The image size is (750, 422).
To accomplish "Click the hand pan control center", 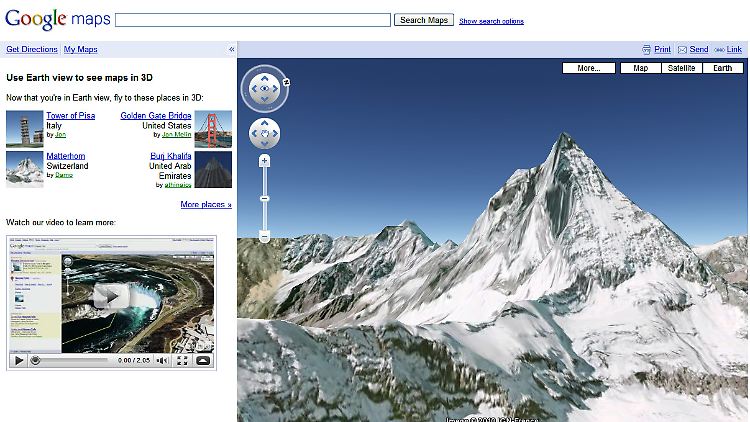I will pyautogui.click(x=264, y=133).
